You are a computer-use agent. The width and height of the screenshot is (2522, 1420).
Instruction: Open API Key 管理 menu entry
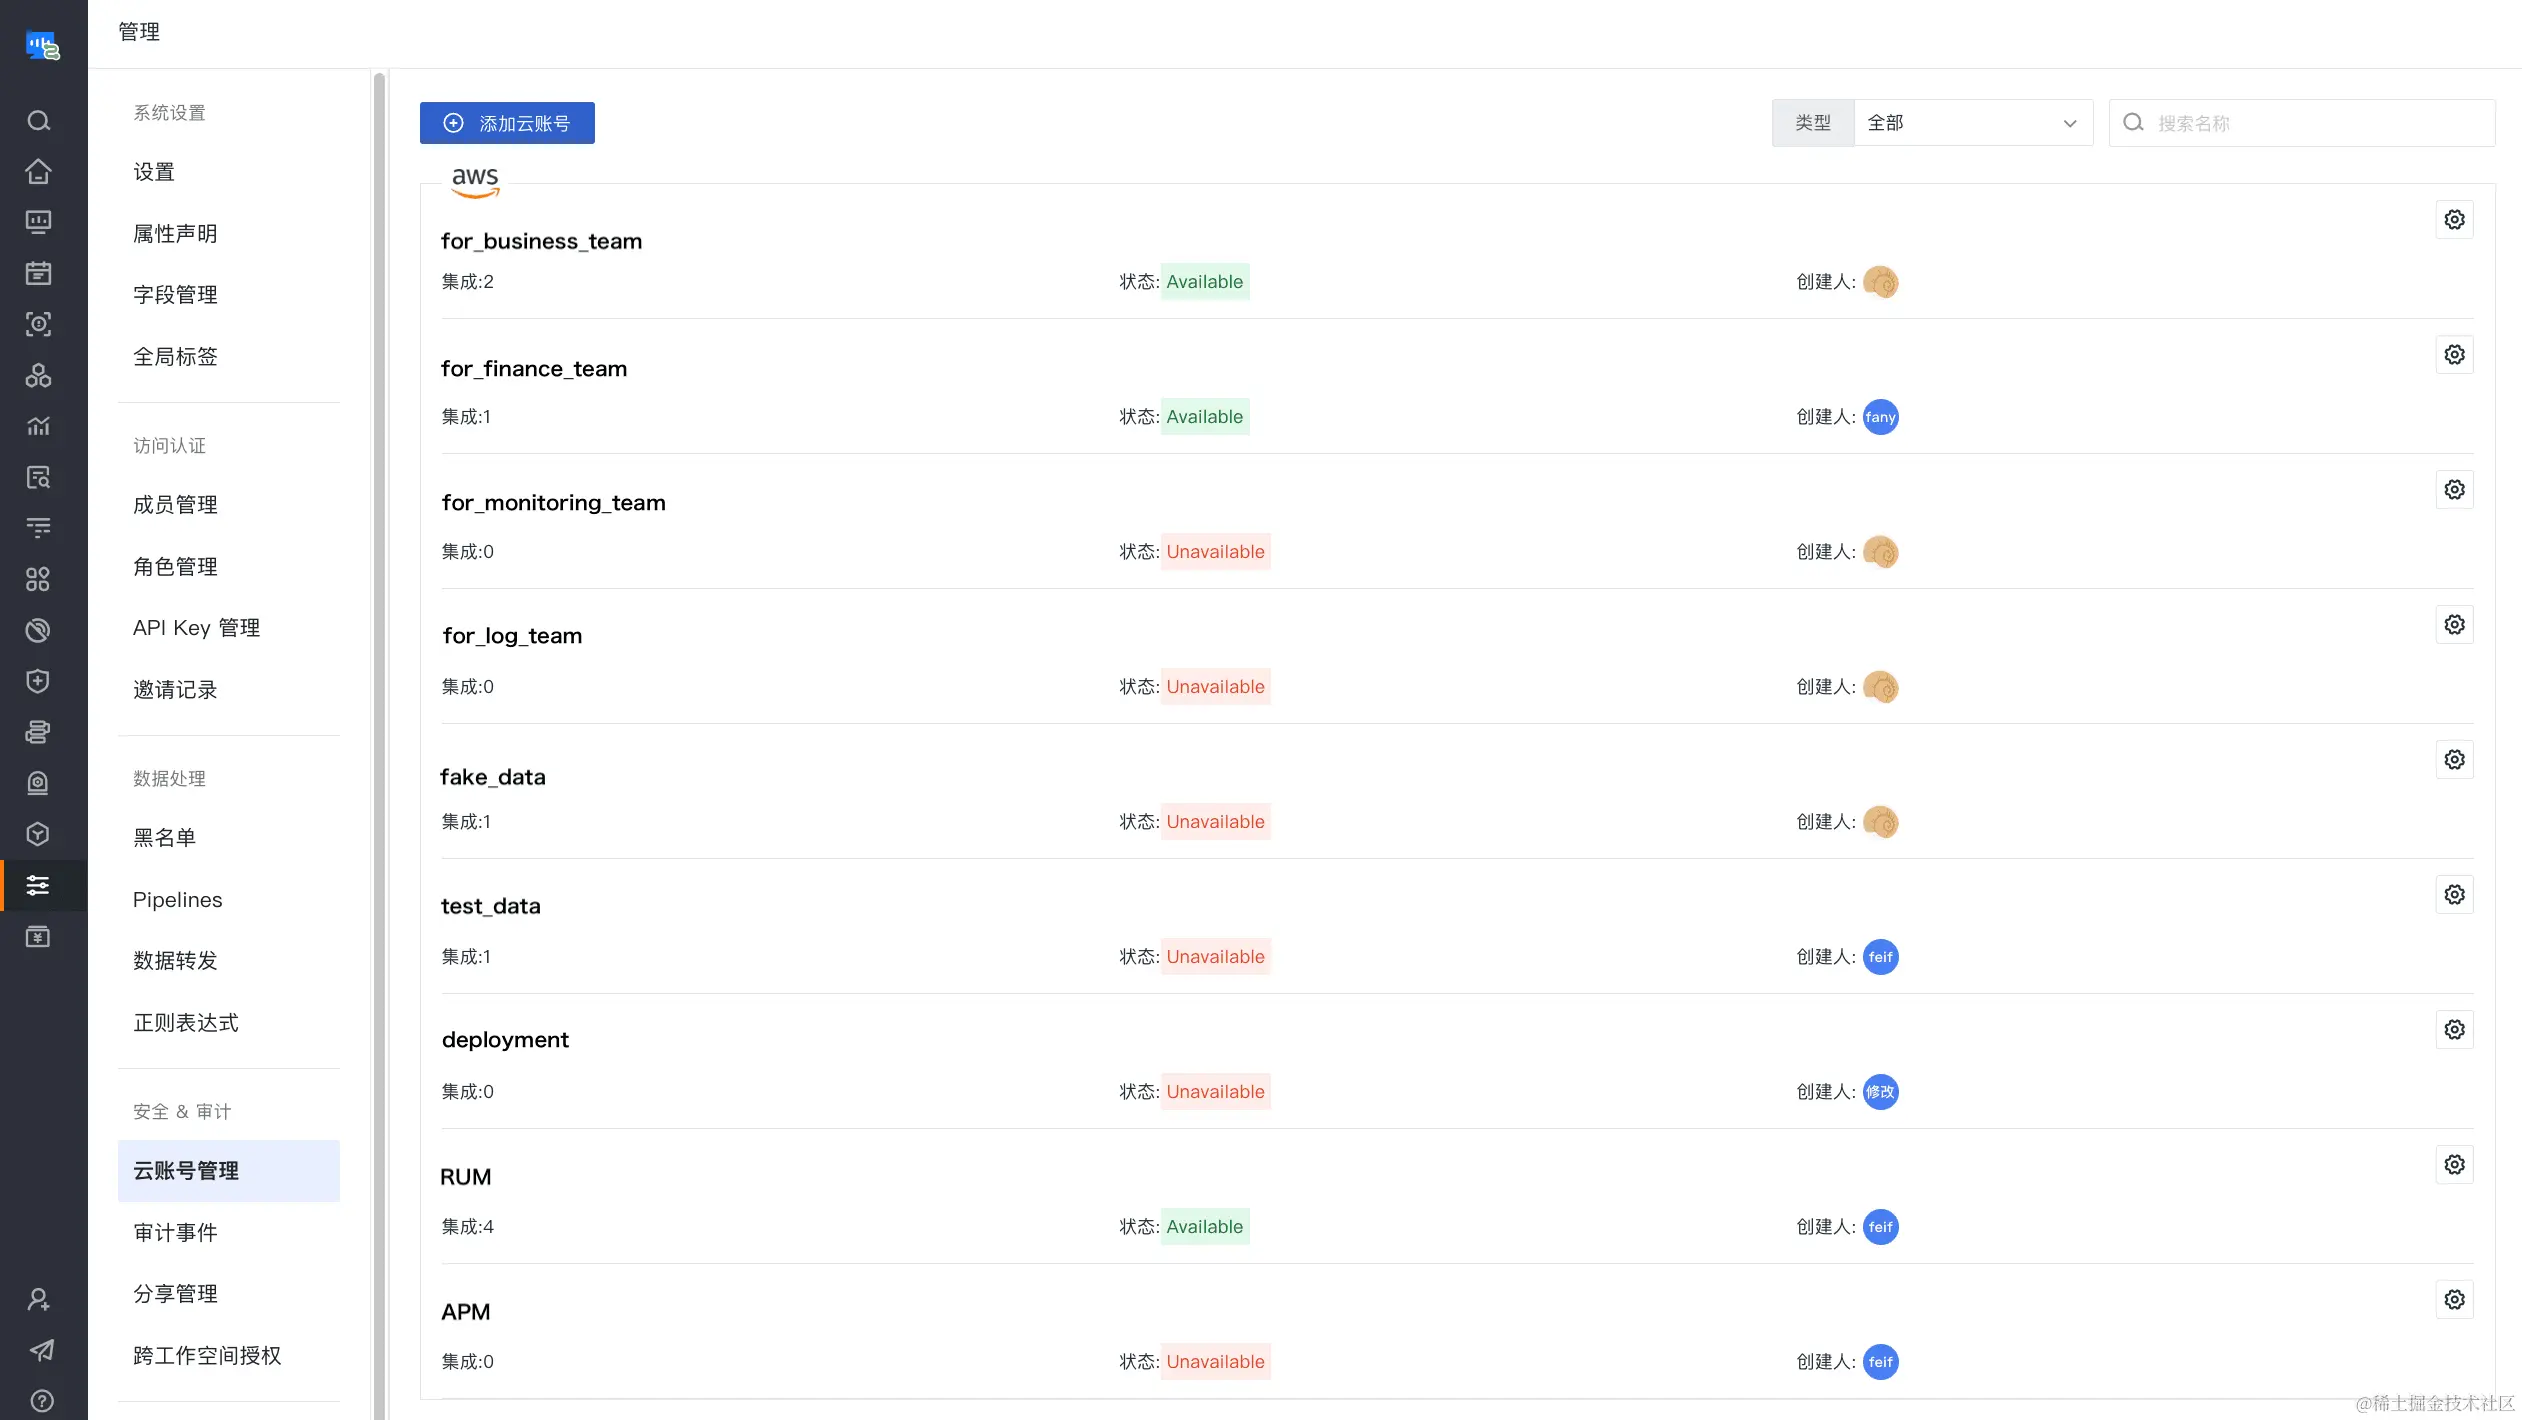[x=196, y=628]
